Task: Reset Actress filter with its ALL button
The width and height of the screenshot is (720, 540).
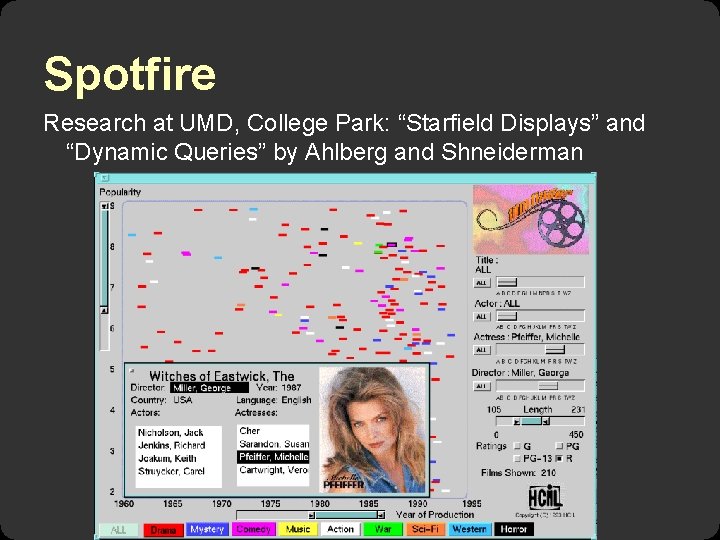Action: tap(482, 350)
